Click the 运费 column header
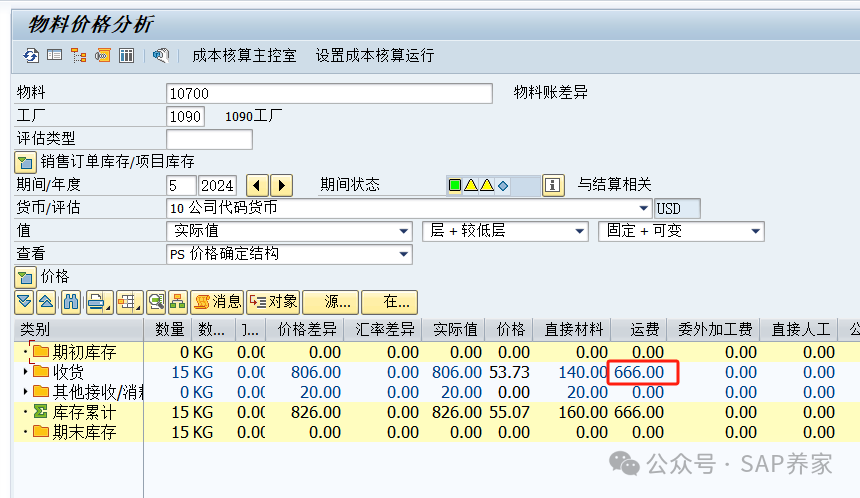Screen dimensions: 860x498 (x=639, y=330)
